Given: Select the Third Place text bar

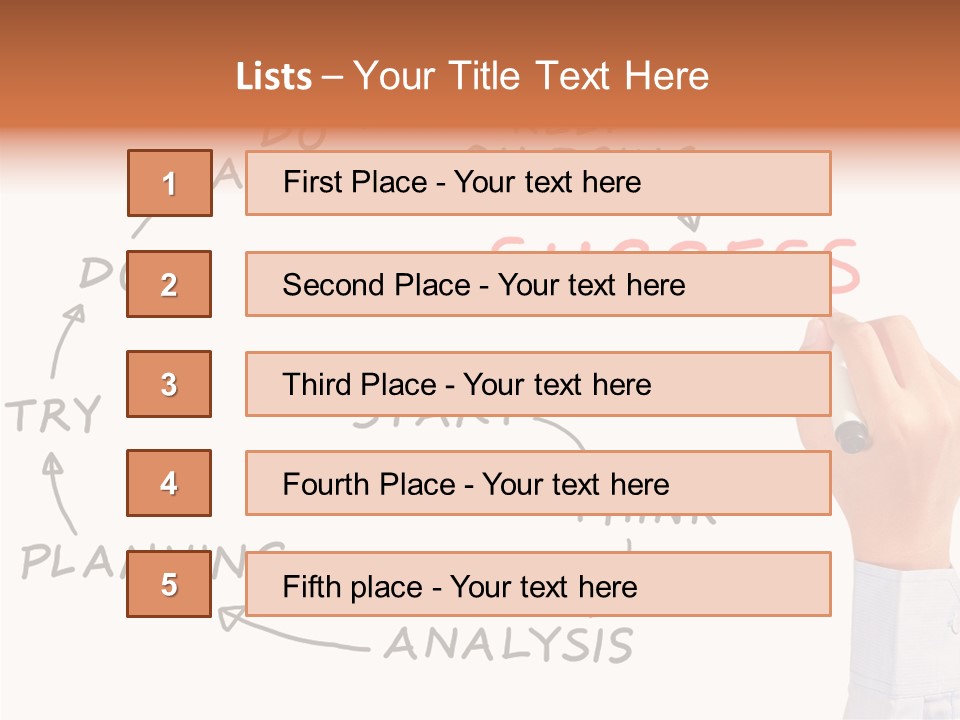Looking at the screenshot, I should pos(538,384).
